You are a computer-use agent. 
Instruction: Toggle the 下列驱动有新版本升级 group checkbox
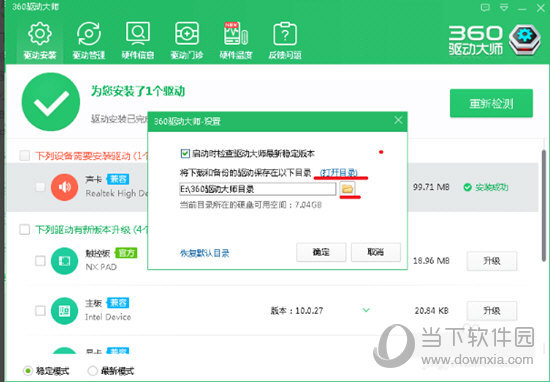click(25, 230)
